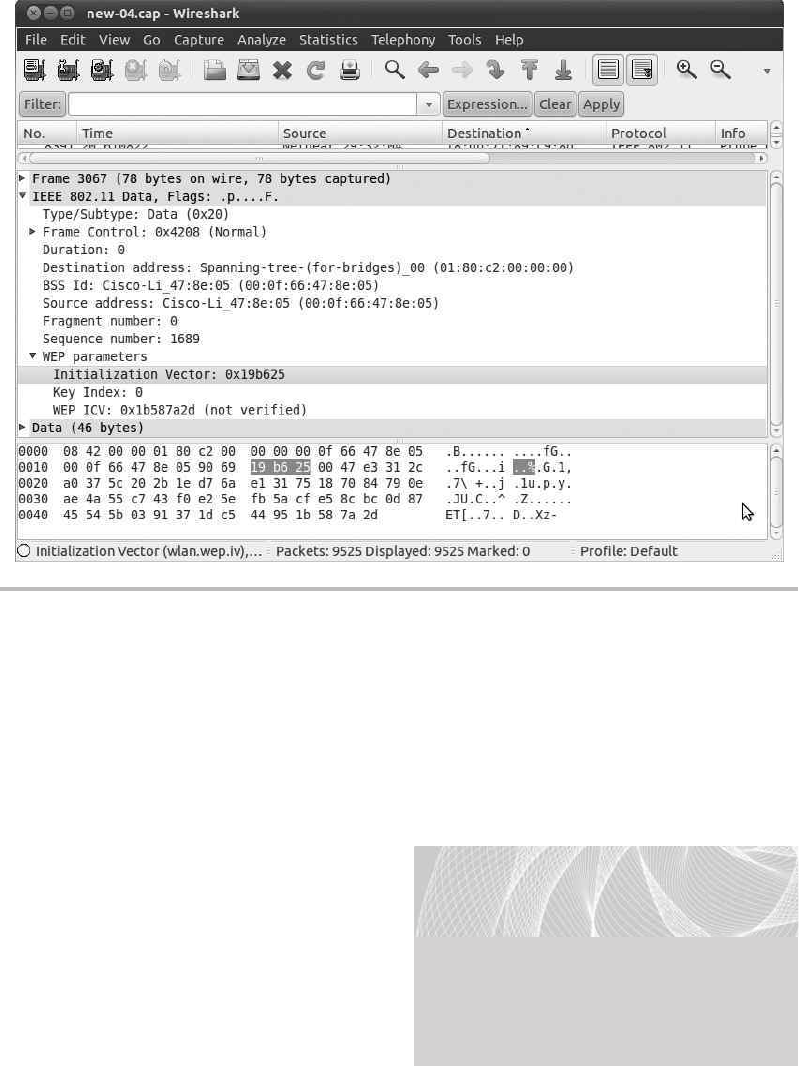Zoom out toolbar magnifier icon
The height and width of the screenshot is (1066, 799).
[720, 69]
